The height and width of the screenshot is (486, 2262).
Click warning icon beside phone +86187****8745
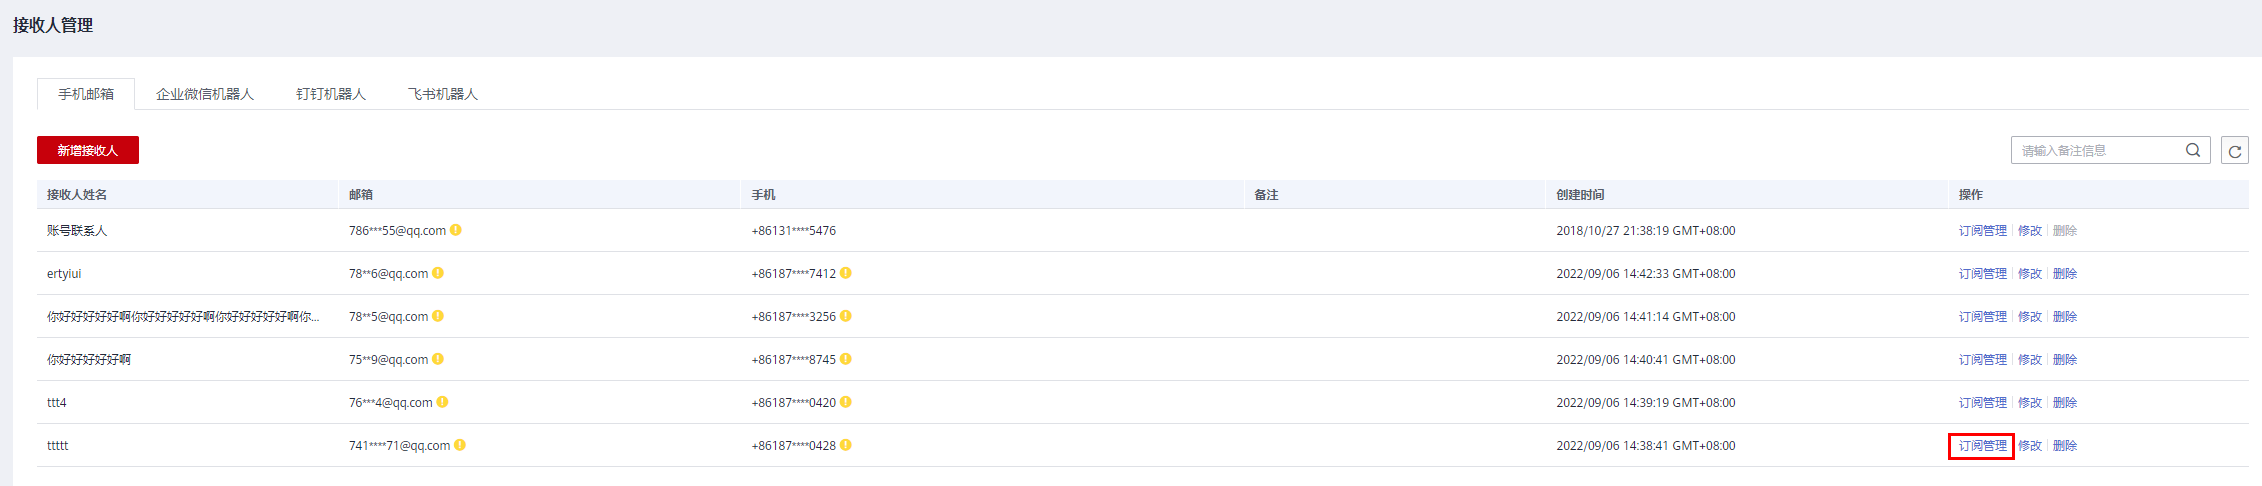click(x=846, y=359)
